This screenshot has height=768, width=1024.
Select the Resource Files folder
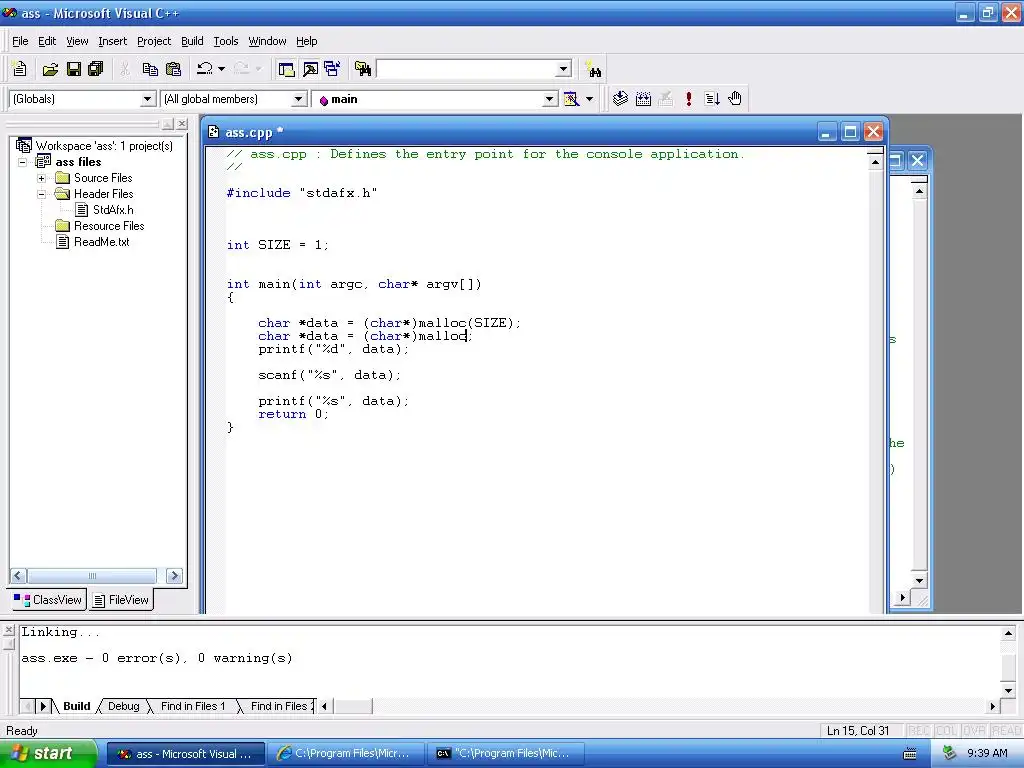[101, 226]
